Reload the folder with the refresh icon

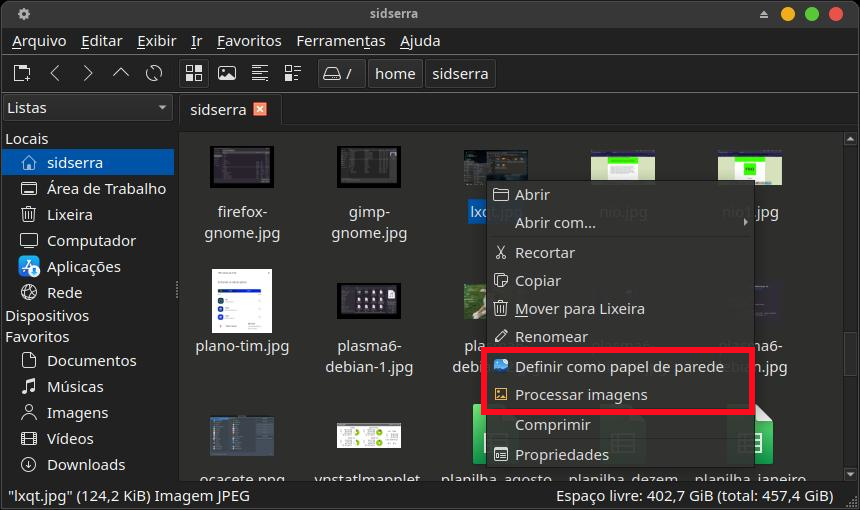tap(154, 73)
